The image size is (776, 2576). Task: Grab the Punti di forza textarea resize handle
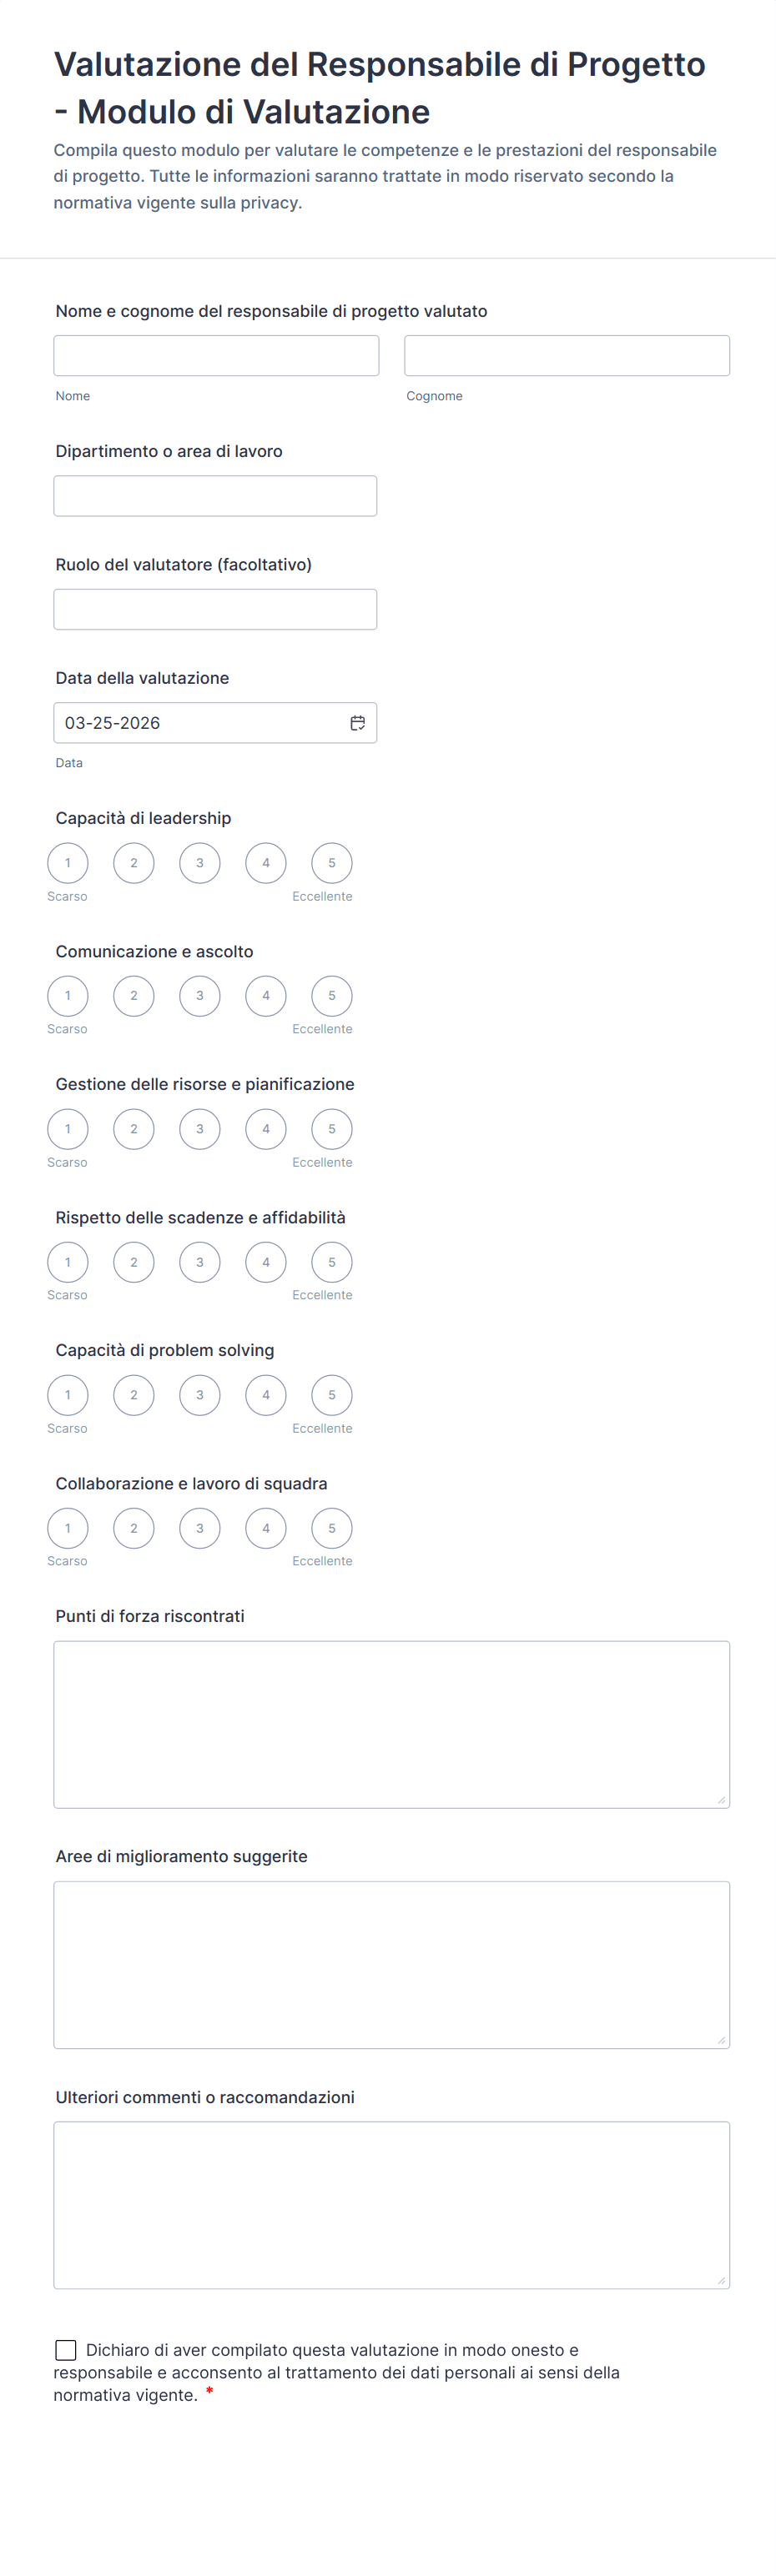click(x=721, y=1800)
